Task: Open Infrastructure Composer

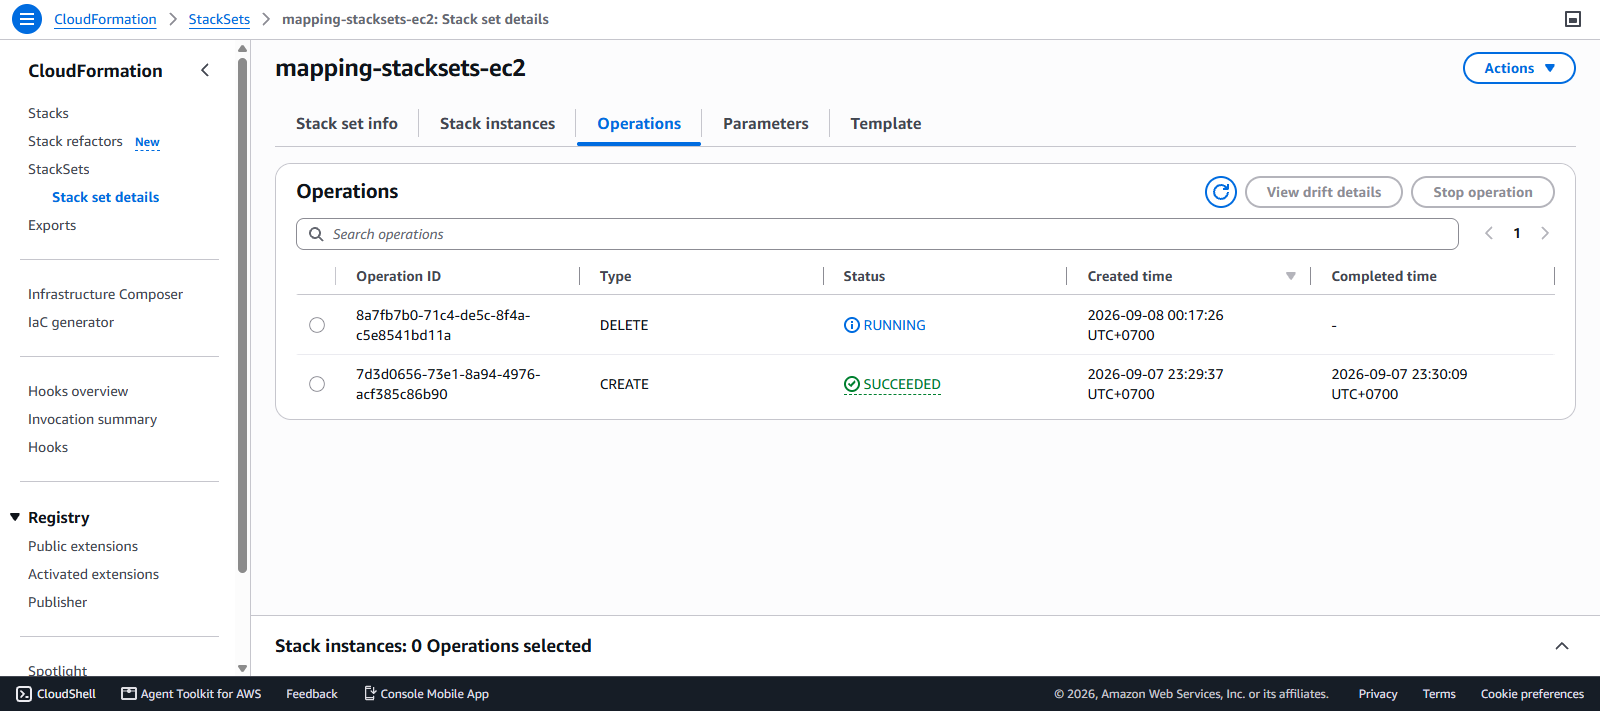Action: point(105,294)
